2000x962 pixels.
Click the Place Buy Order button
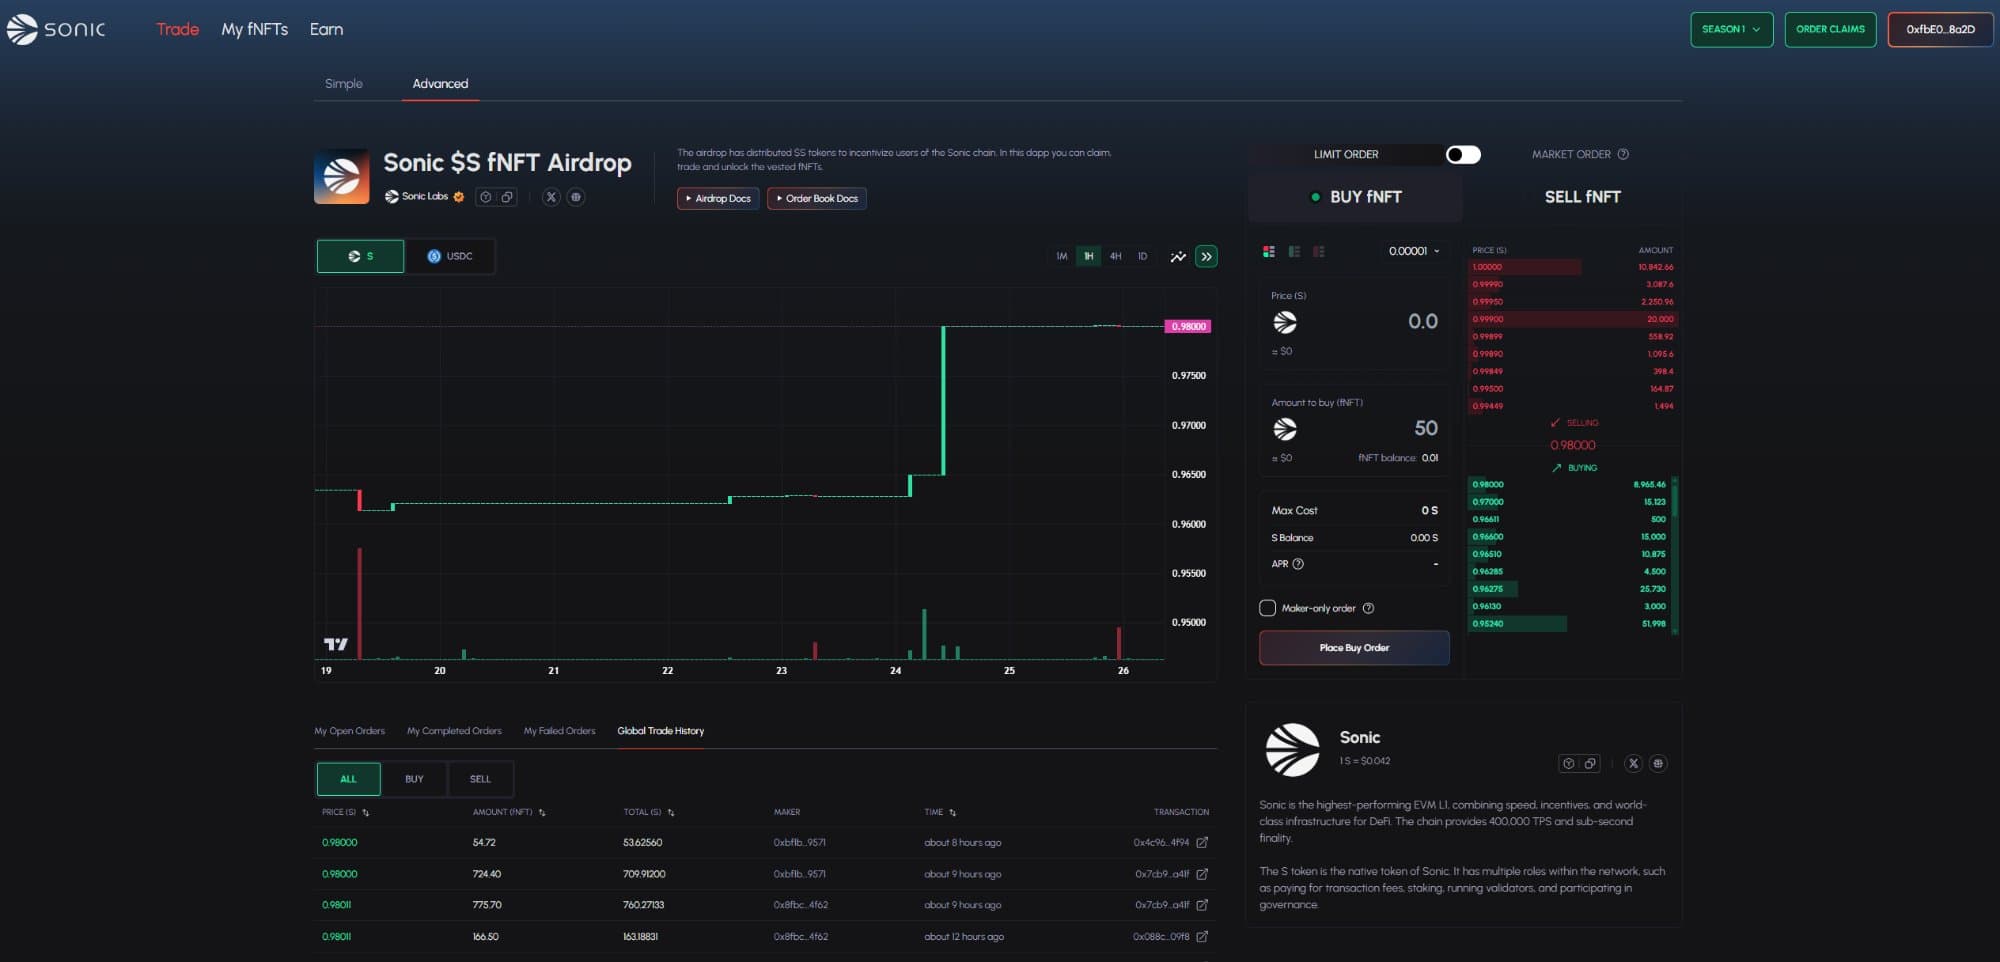pyautogui.click(x=1353, y=647)
